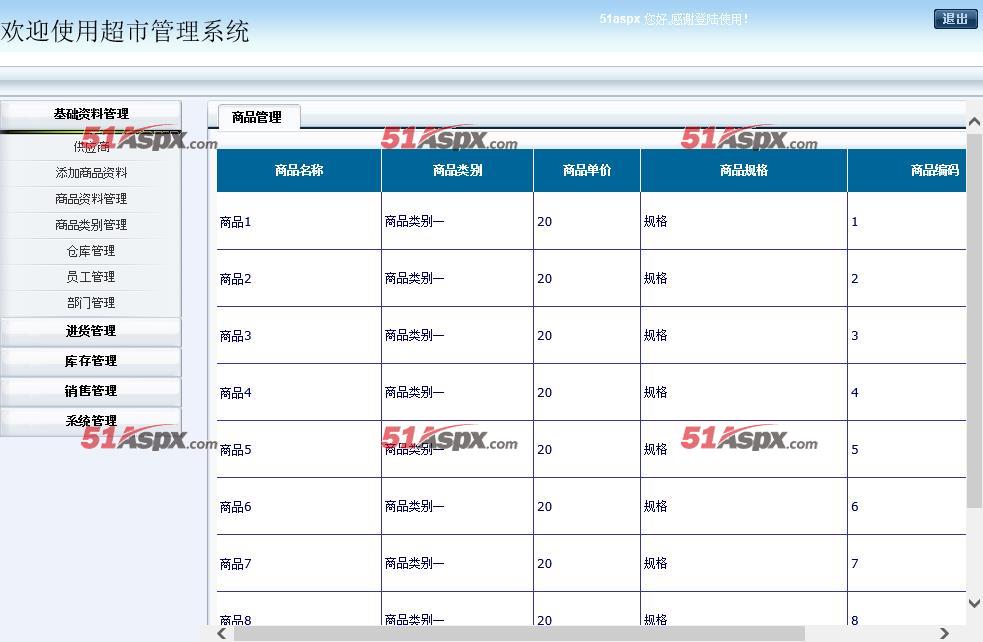Select the 商品管理 tab
Viewport: 983px width, 642px height.
pyautogui.click(x=258, y=117)
